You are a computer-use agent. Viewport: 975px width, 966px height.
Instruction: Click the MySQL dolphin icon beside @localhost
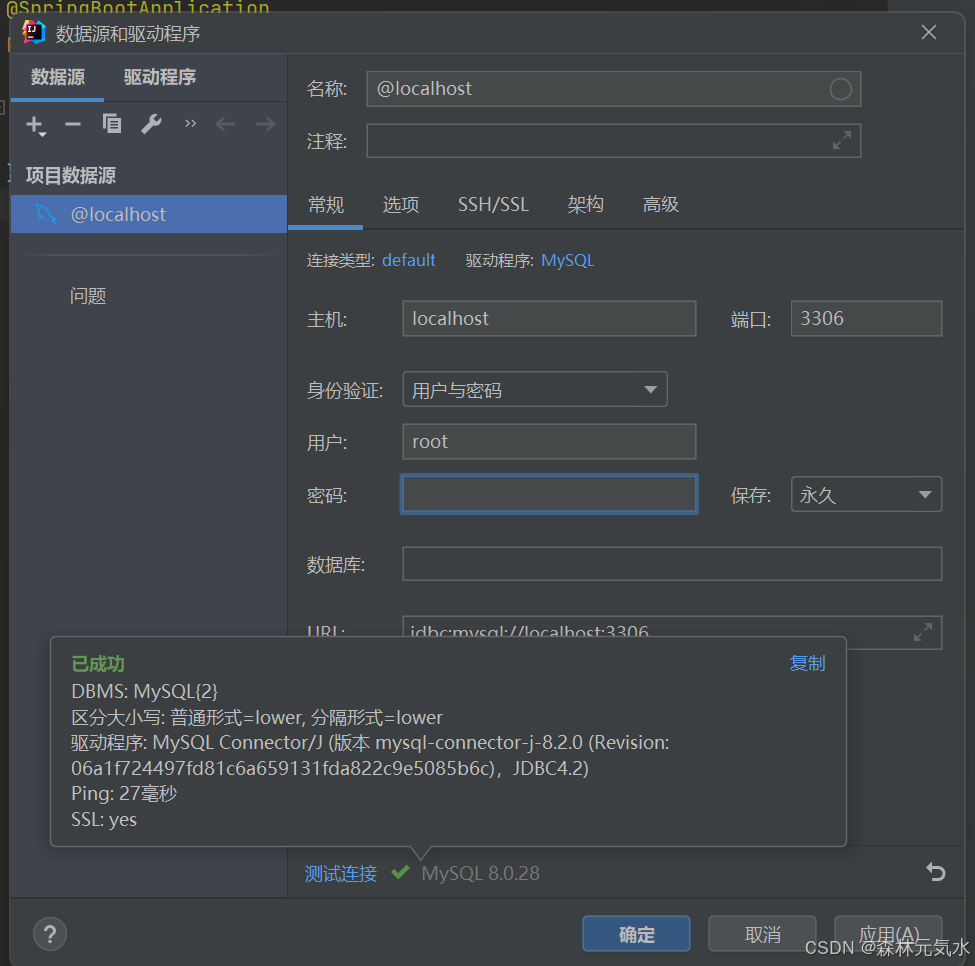pyautogui.click(x=45, y=214)
